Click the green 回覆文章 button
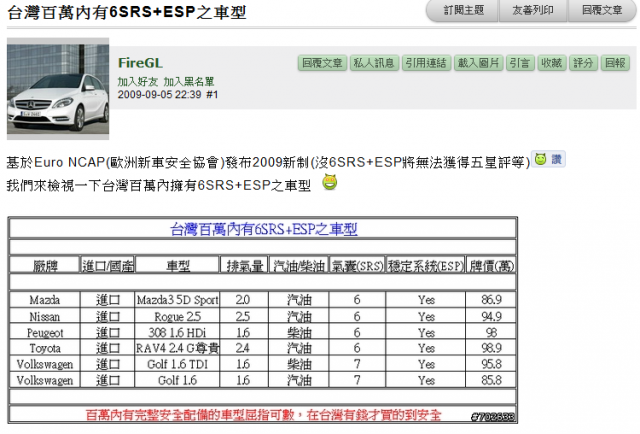 (x=322, y=63)
